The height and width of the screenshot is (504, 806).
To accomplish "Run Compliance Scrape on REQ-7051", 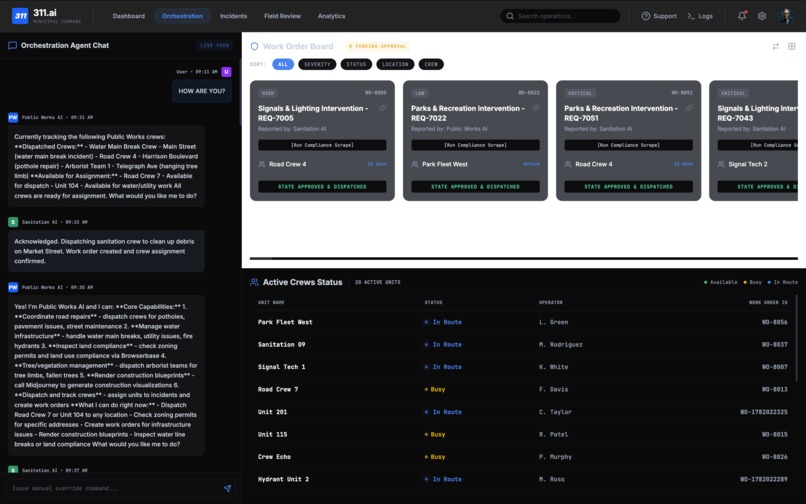I will coord(629,145).
